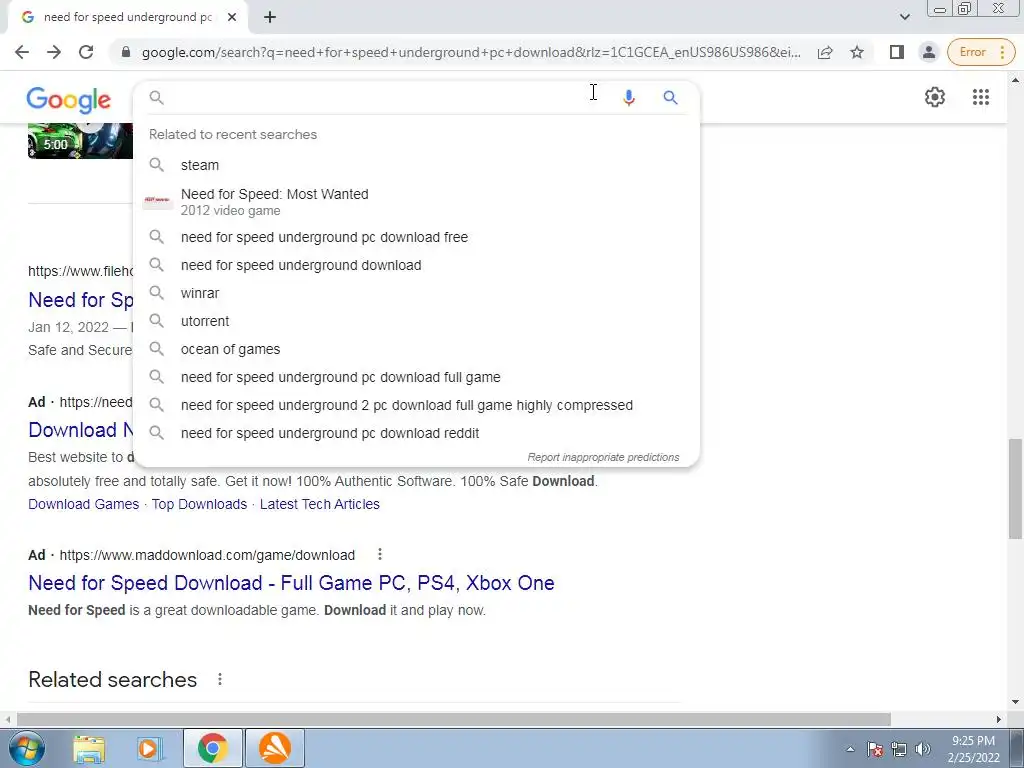The width and height of the screenshot is (1024, 768).
Task: Pick 'need for speed underground pc download reddit'
Action: (416, 434)
